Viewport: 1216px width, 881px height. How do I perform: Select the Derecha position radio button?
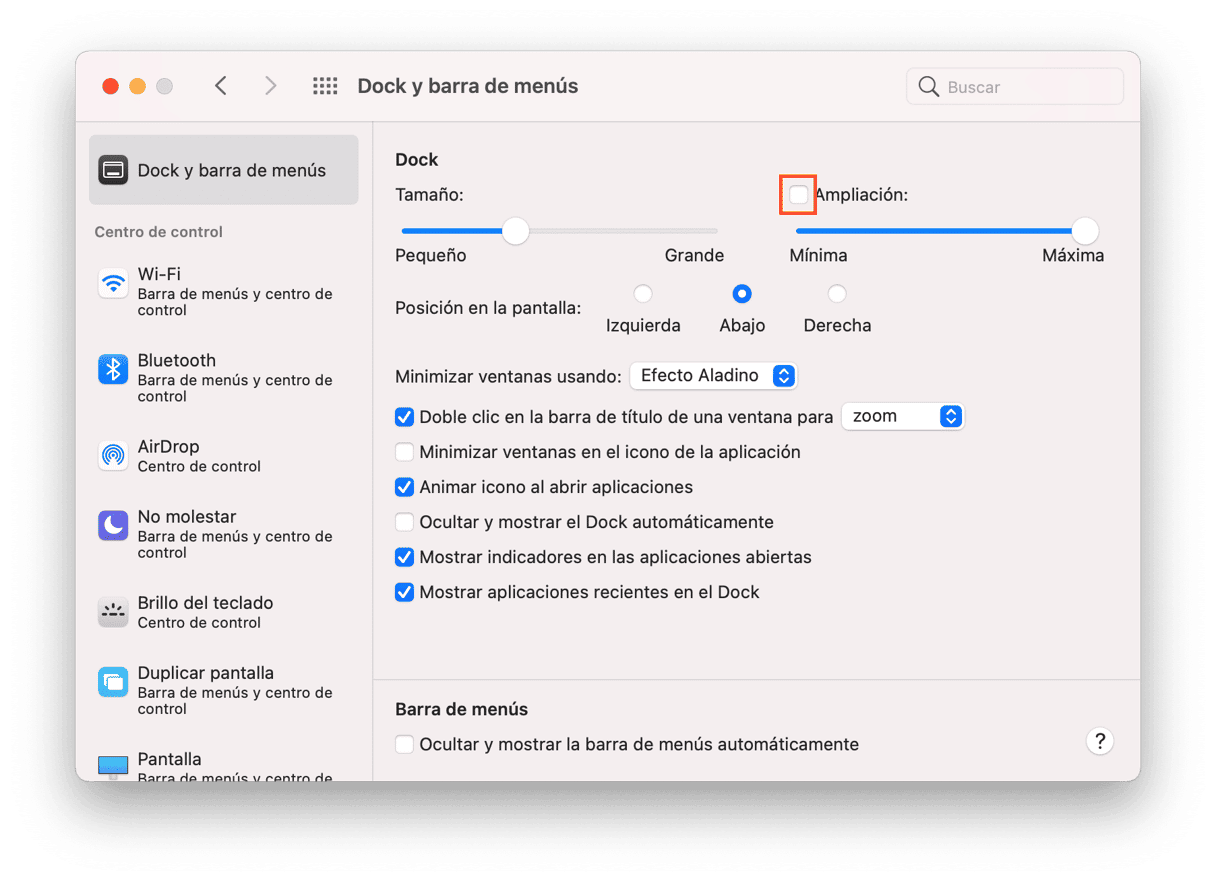point(837,294)
